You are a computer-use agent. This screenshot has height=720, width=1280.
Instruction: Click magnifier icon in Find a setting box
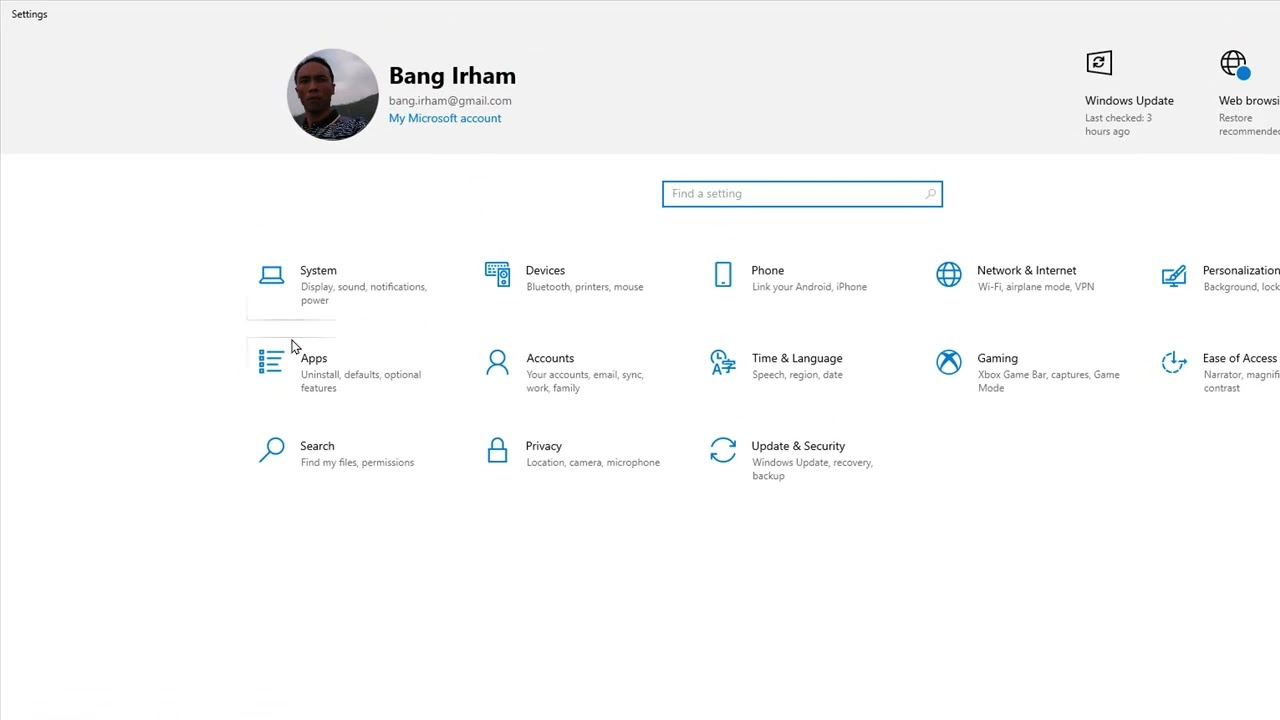(x=930, y=194)
